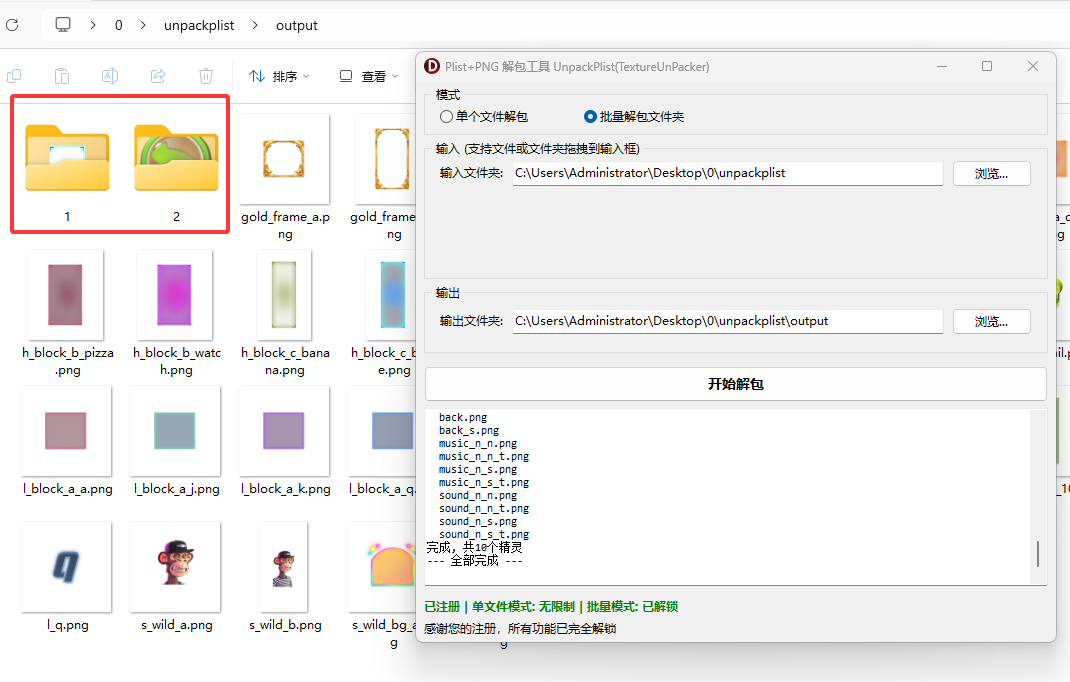Image resolution: width=1070 pixels, height=682 pixels.
Task: Click the Copy icon in the toolbar
Action: [14, 75]
